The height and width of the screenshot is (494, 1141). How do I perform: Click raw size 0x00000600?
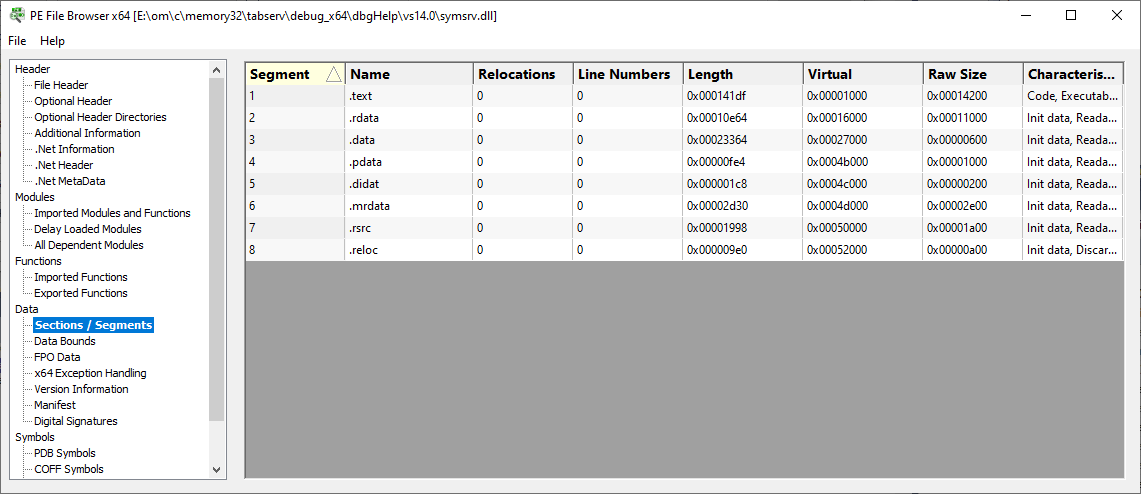click(957, 140)
